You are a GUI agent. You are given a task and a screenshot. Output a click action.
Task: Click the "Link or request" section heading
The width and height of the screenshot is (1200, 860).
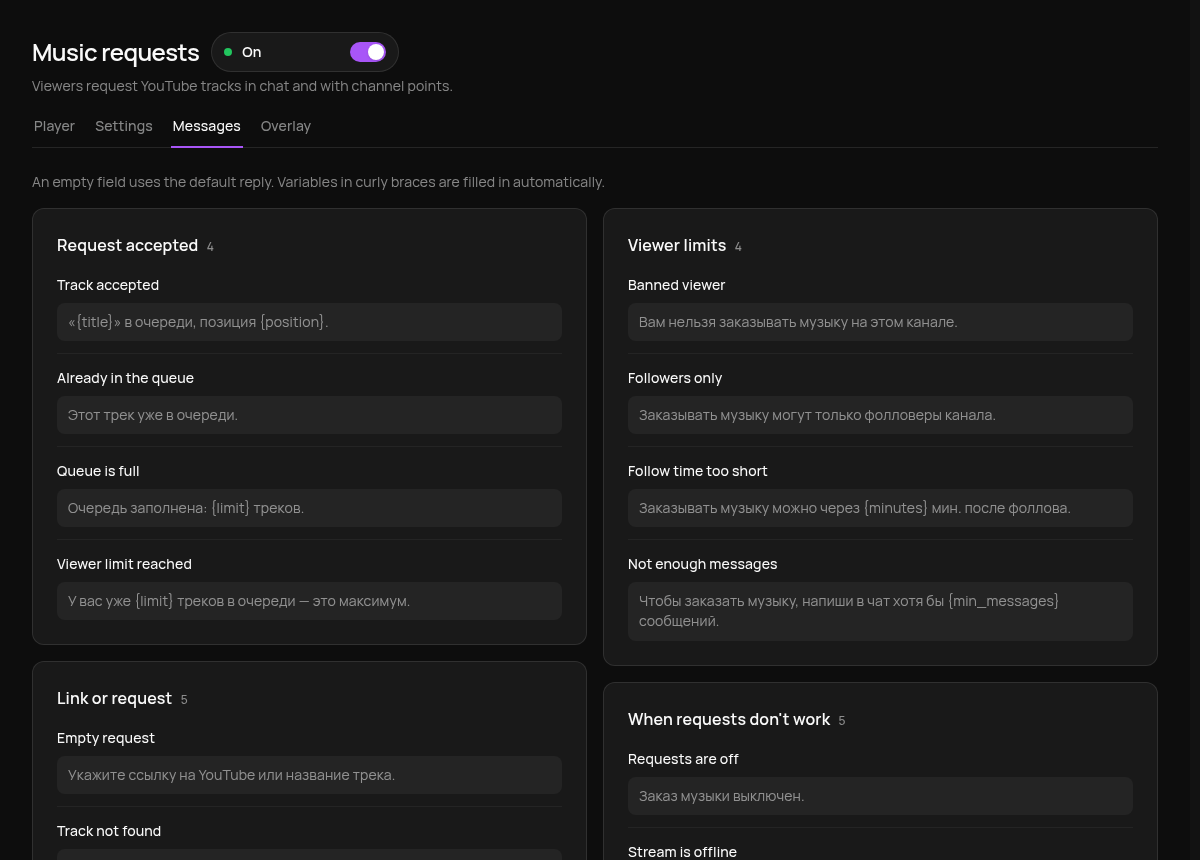coord(114,698)
